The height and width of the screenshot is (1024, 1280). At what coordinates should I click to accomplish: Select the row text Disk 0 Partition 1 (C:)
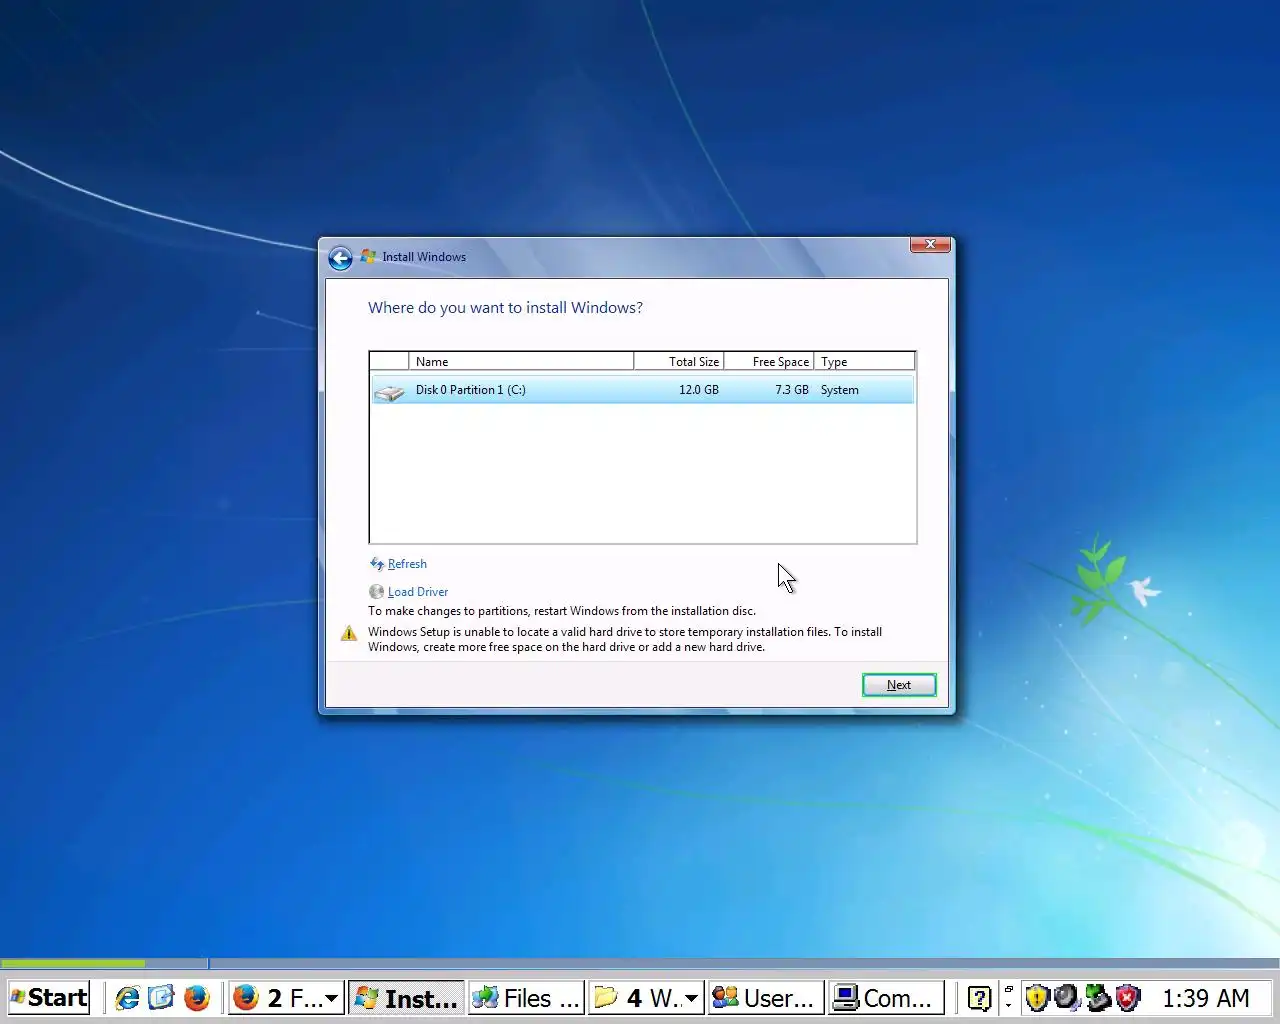pyautogui.click(x=471, y=390)
